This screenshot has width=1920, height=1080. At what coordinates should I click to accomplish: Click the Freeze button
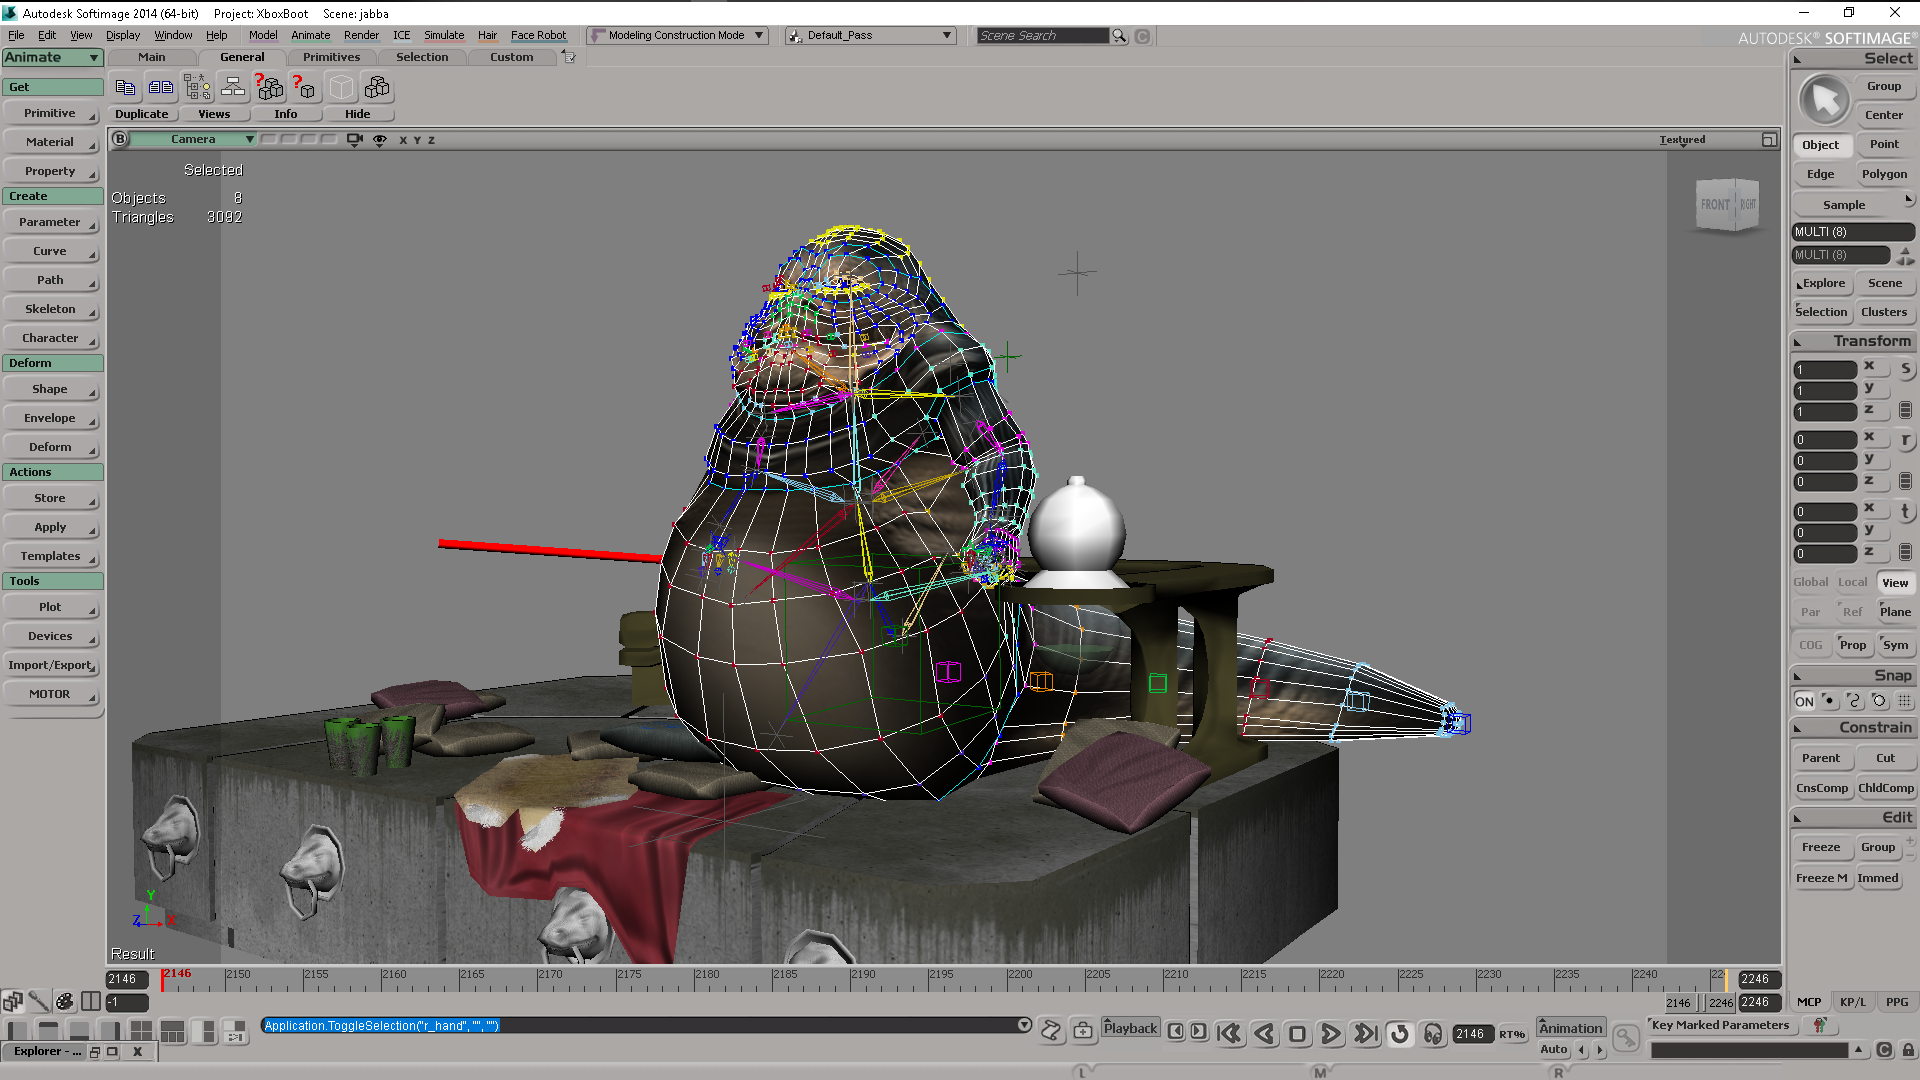pos(1821,847)
